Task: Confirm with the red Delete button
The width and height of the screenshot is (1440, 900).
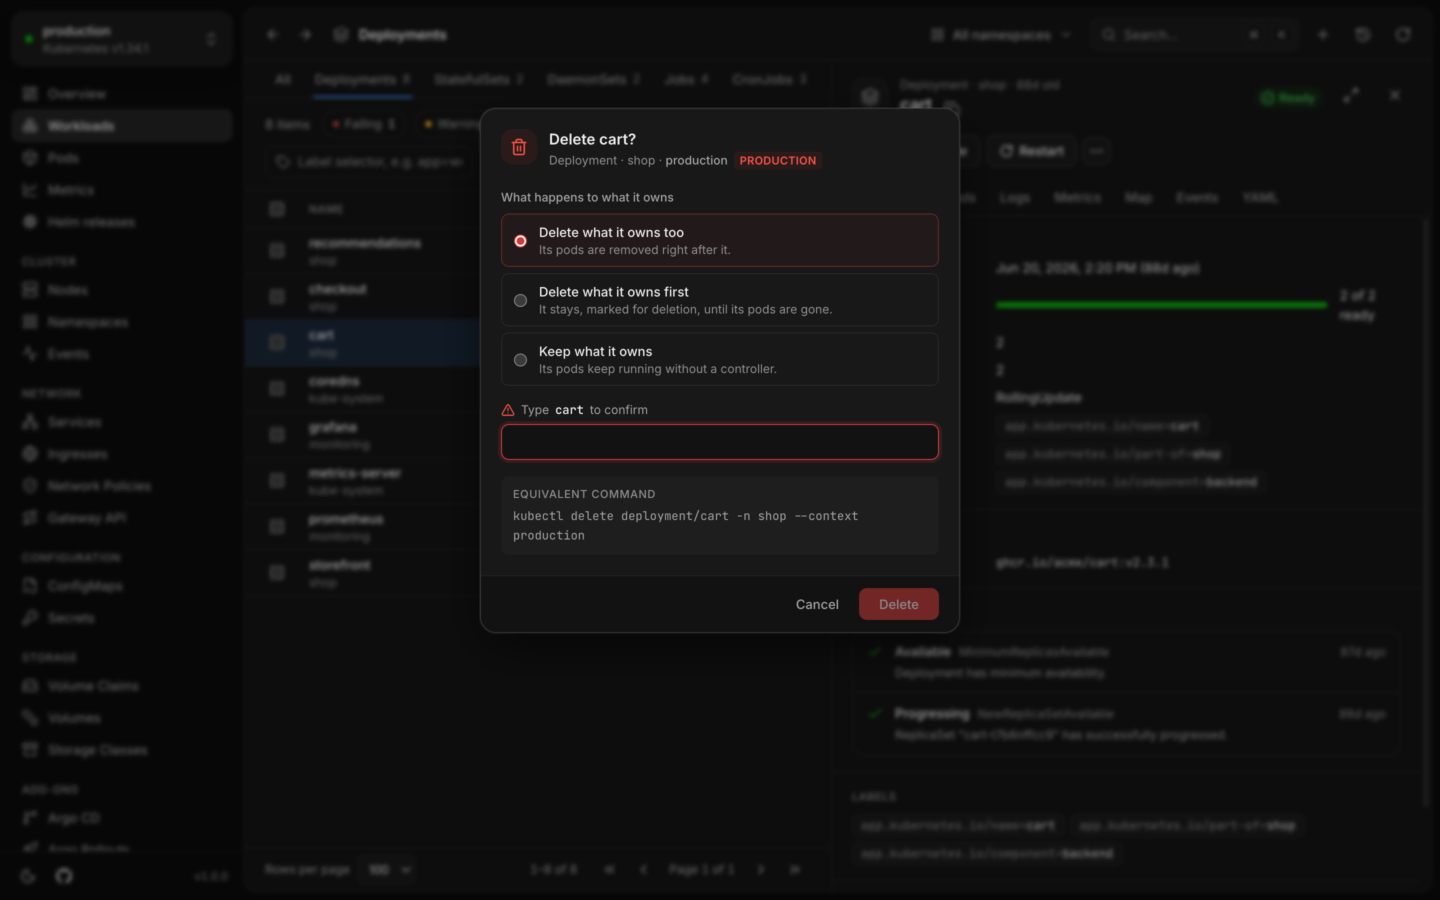Action: click(898, 604)
